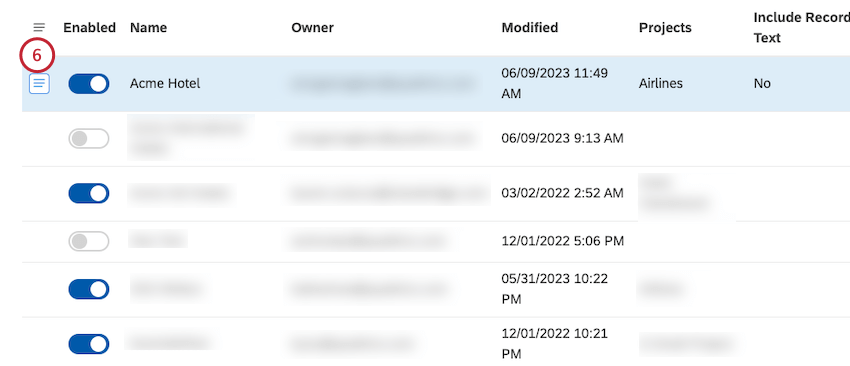This screenshot has height=366, width=850.
Task: Sort by the Name column header
Action: [x=149, y=27]
